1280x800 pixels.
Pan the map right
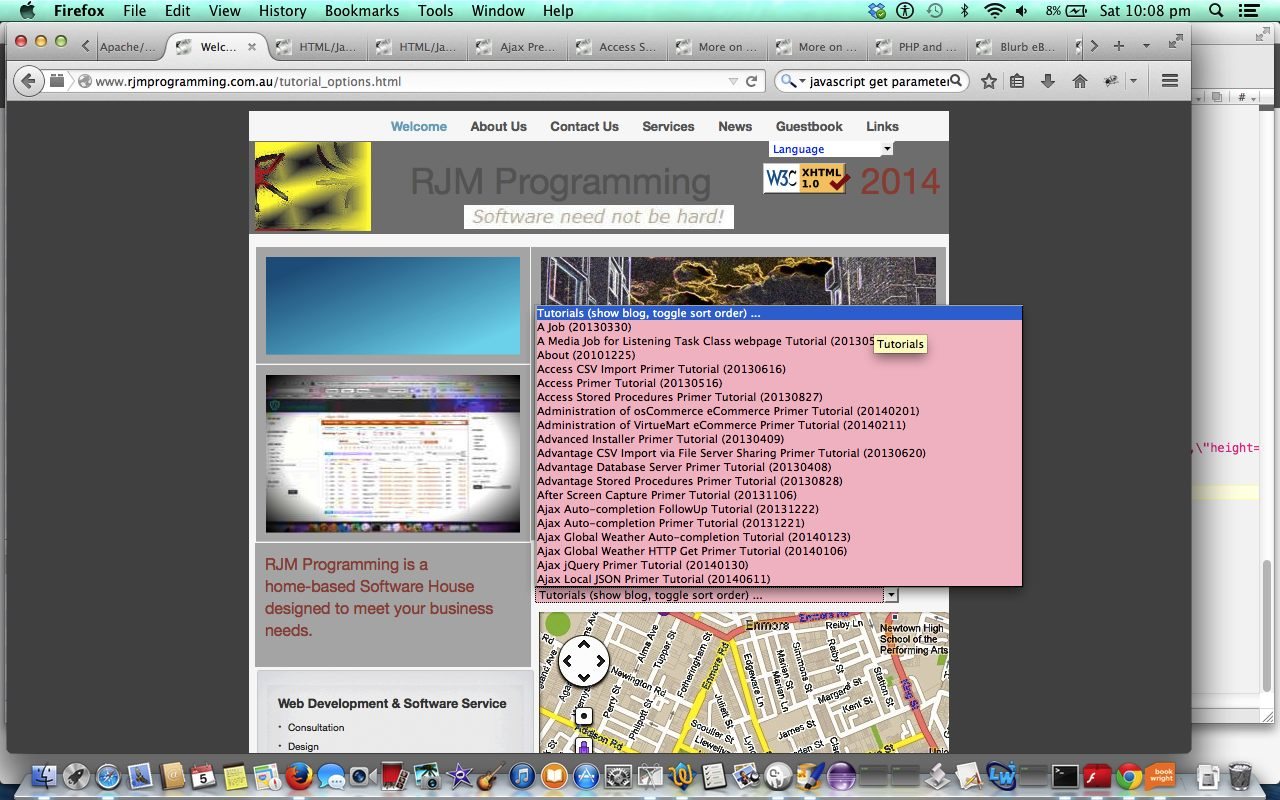coord(600,661)
